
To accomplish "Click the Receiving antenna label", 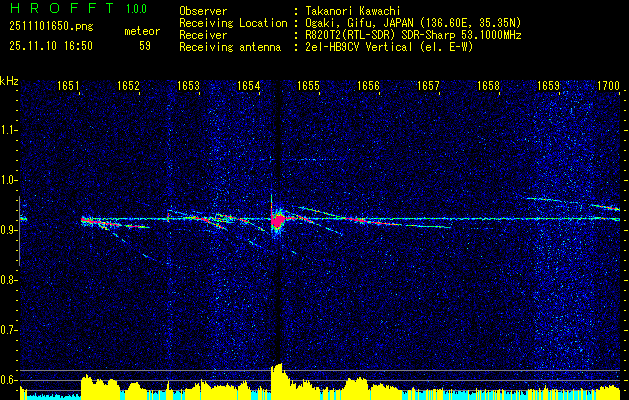I will pyautogui.click(x=230, y=47).
